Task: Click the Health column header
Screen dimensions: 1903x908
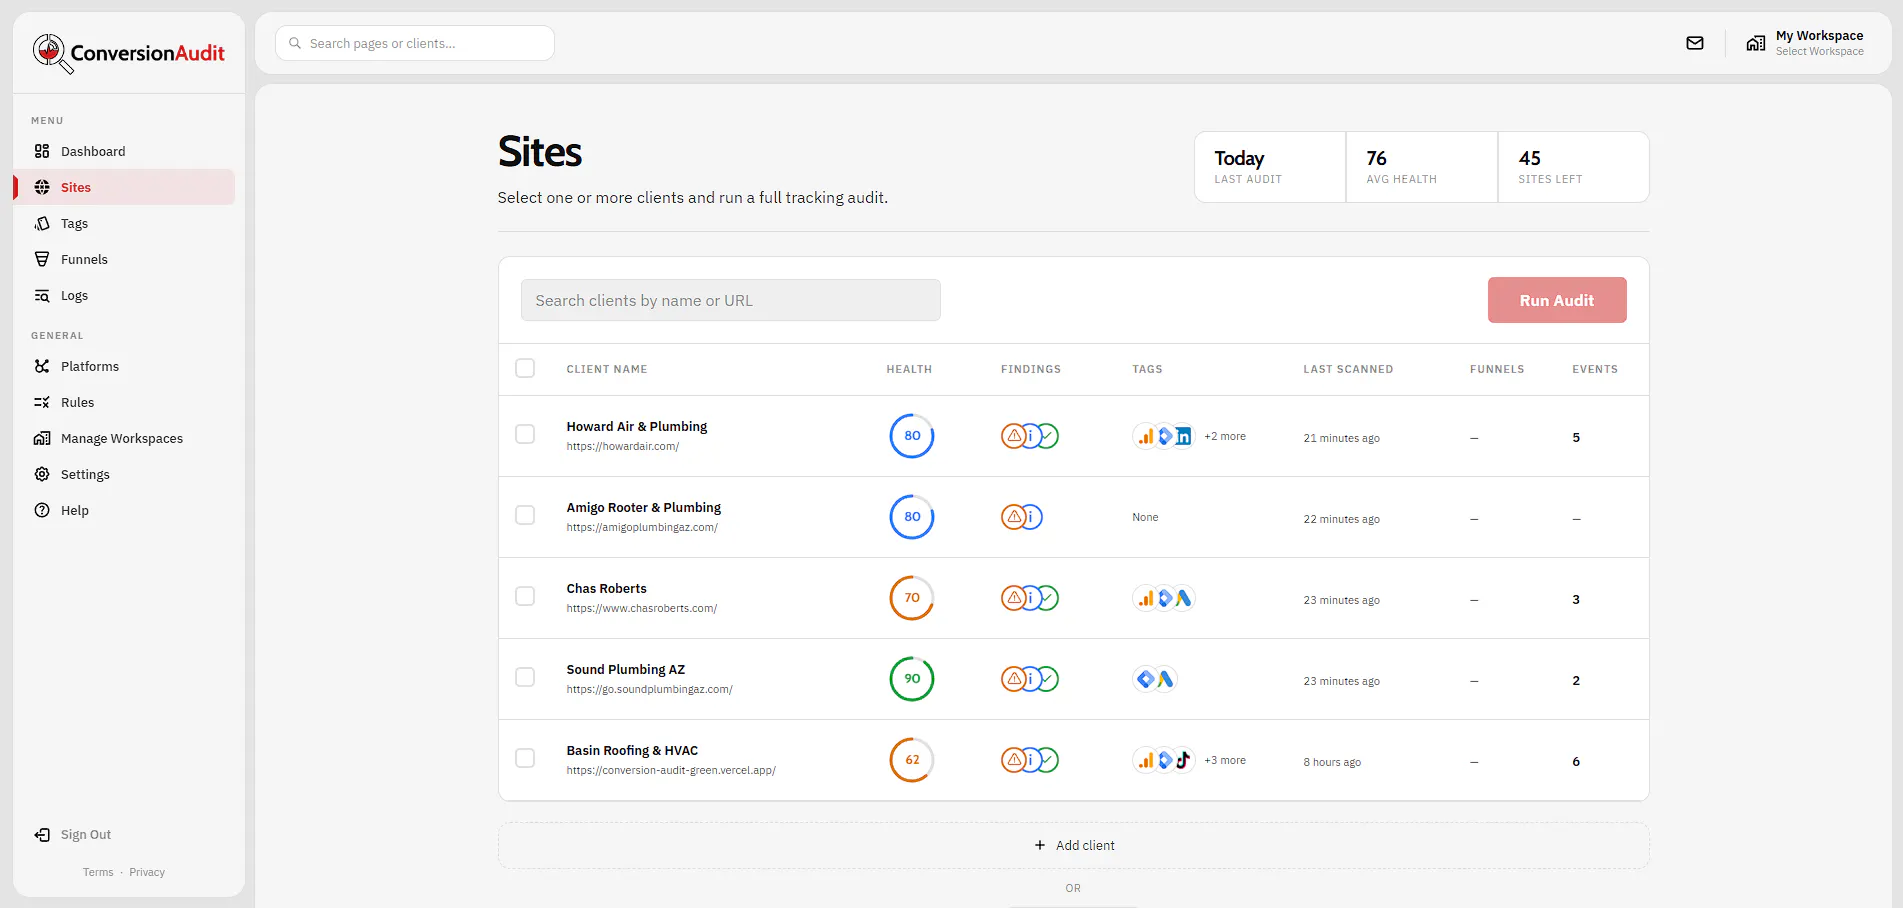Action: tap(909, 369)
